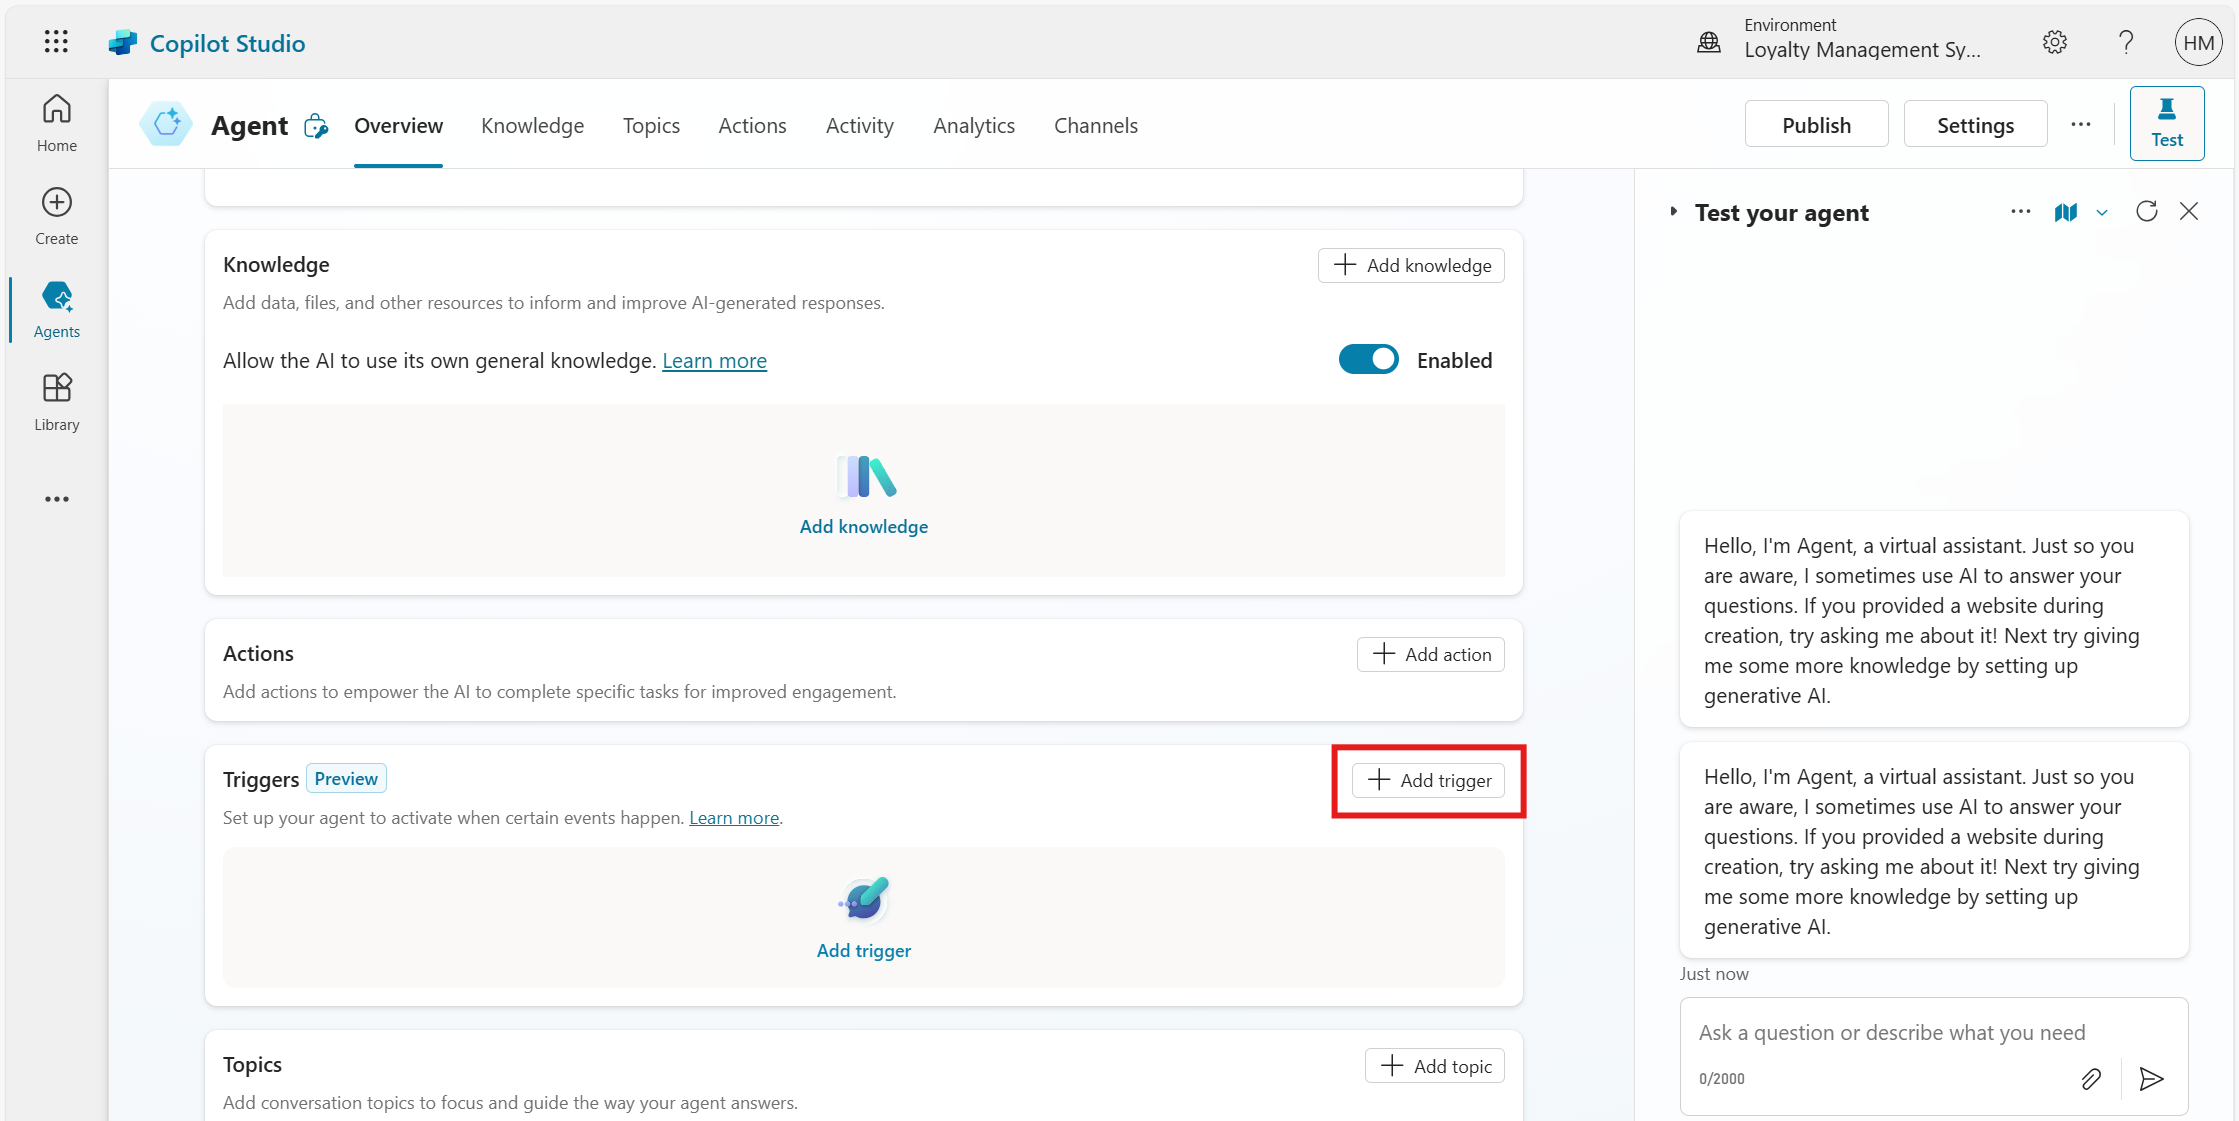Click the Add trigger button
The height and width of the screenshot is (1121, 2239).
click(1428, 780)
